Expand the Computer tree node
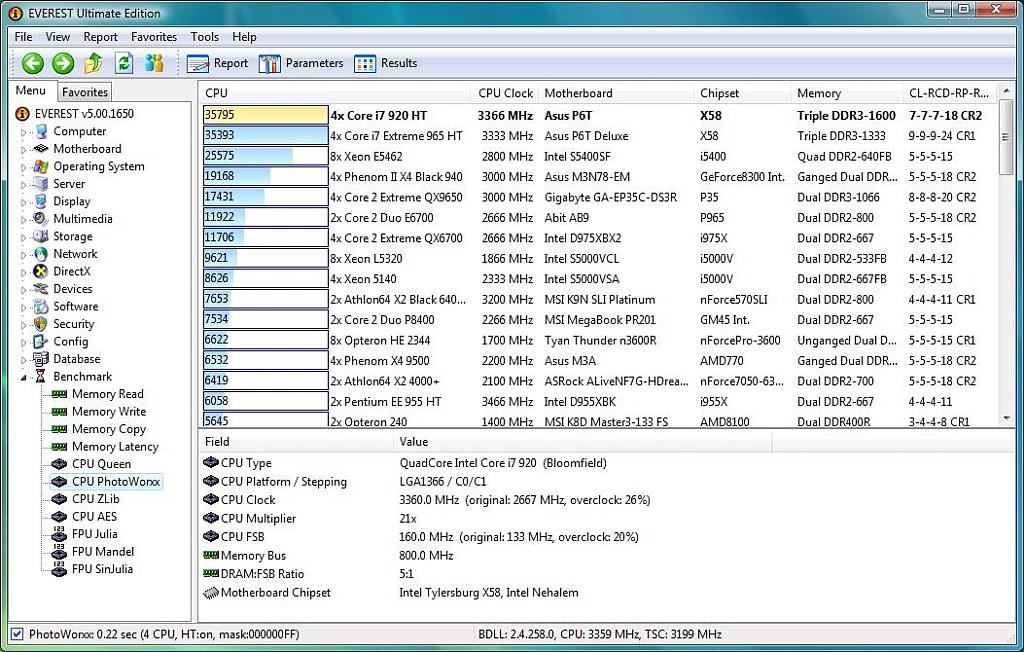The width and height of the screenshot is (1024, 652). tap(24, 133)
